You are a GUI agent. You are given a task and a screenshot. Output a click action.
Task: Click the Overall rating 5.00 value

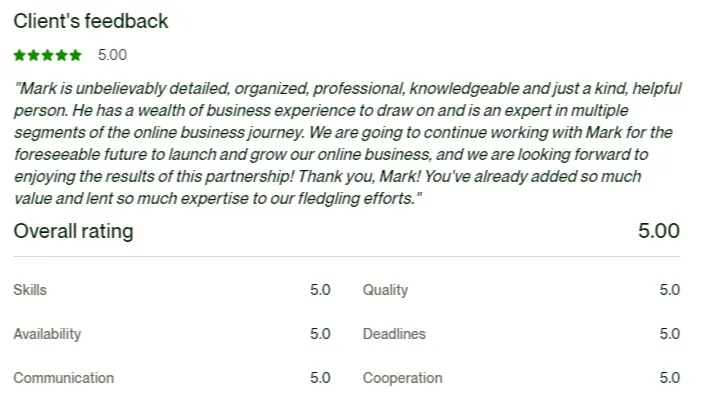click(659, 231)
